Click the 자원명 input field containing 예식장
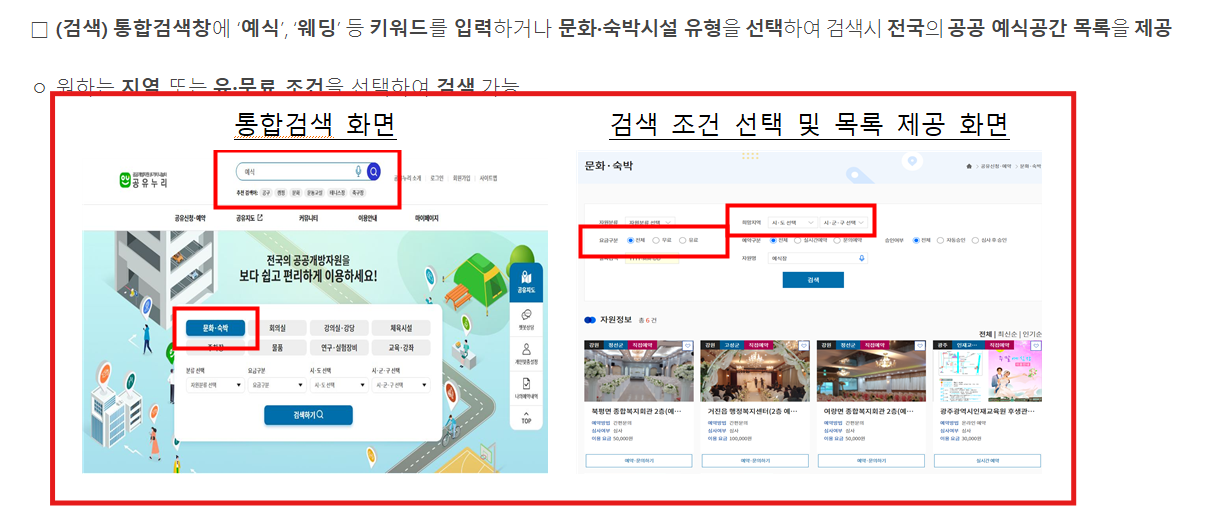Screen dimensions: 1215x511 [x=818, y=258]
